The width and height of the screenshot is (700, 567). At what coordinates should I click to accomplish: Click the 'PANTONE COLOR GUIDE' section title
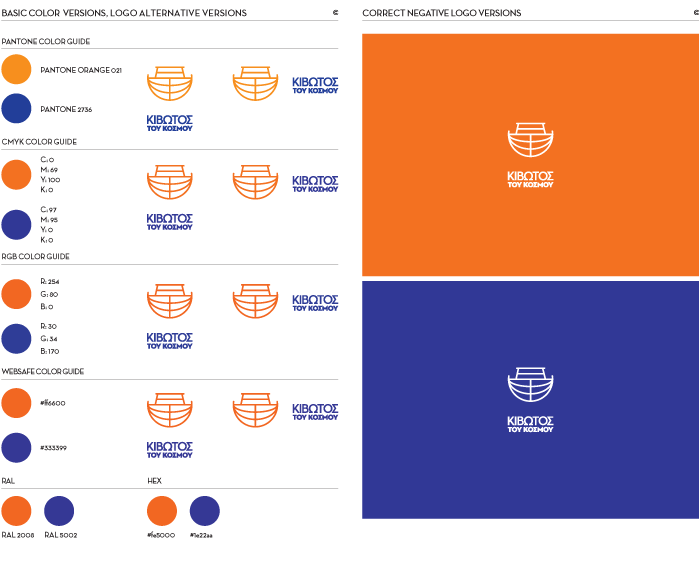coord(46,42)
